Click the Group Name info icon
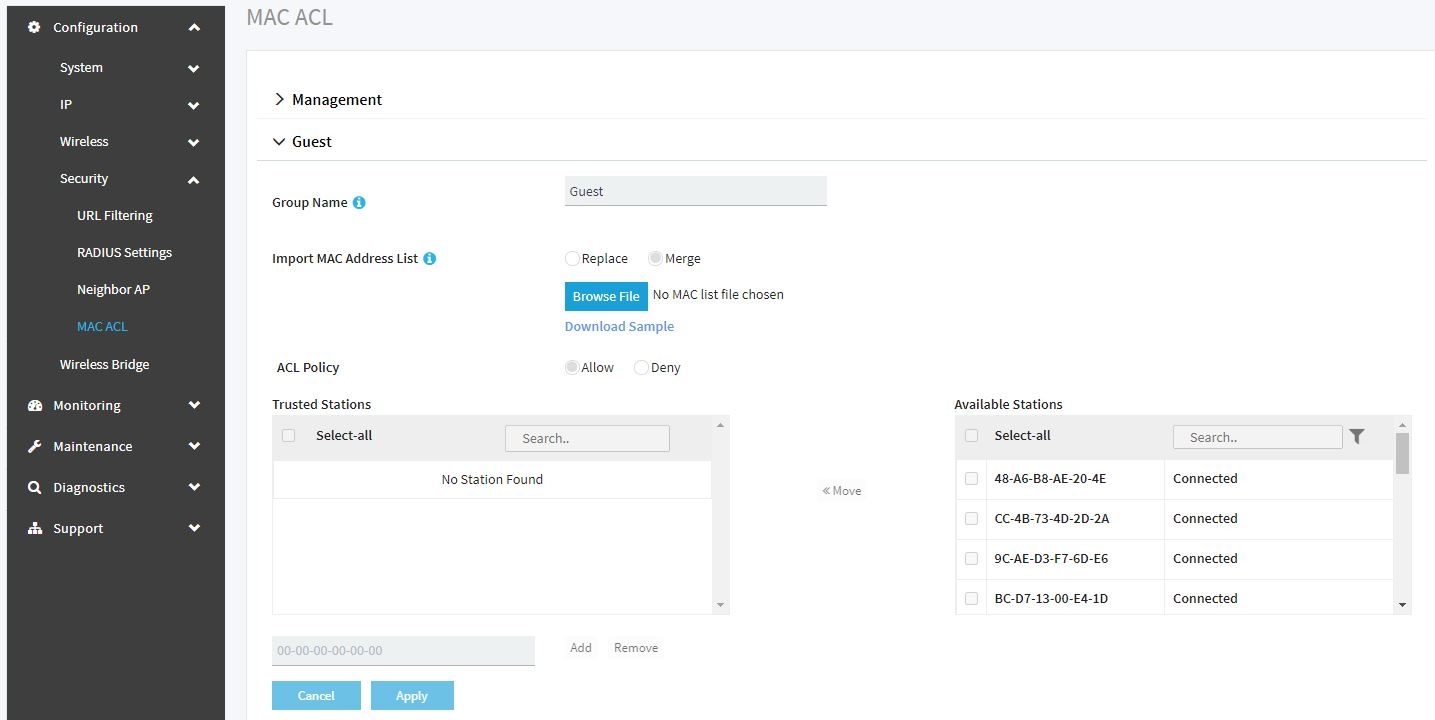The width and height of the screenshot is (1435, 720). pos(359,202)
